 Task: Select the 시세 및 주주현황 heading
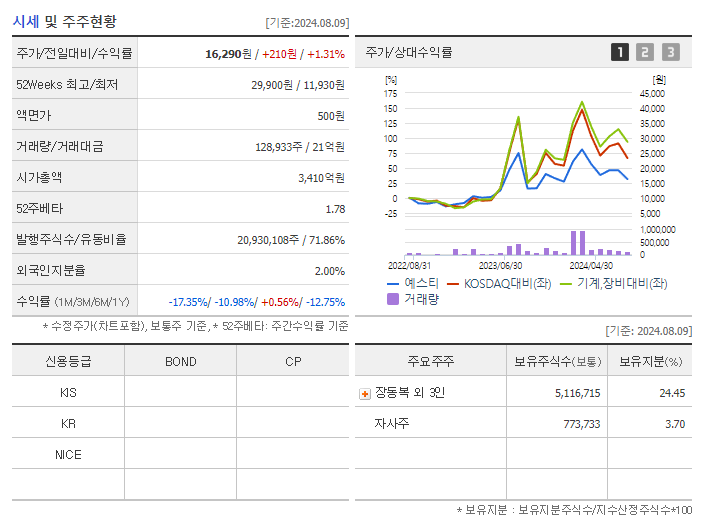coord(65,21)
